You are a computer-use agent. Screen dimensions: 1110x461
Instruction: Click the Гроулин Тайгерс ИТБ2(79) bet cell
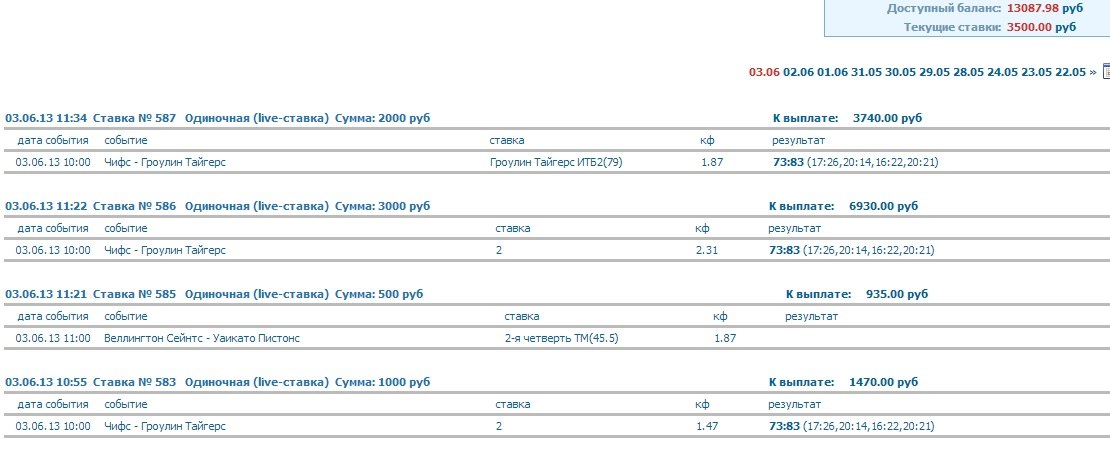[x=556, y=162]
